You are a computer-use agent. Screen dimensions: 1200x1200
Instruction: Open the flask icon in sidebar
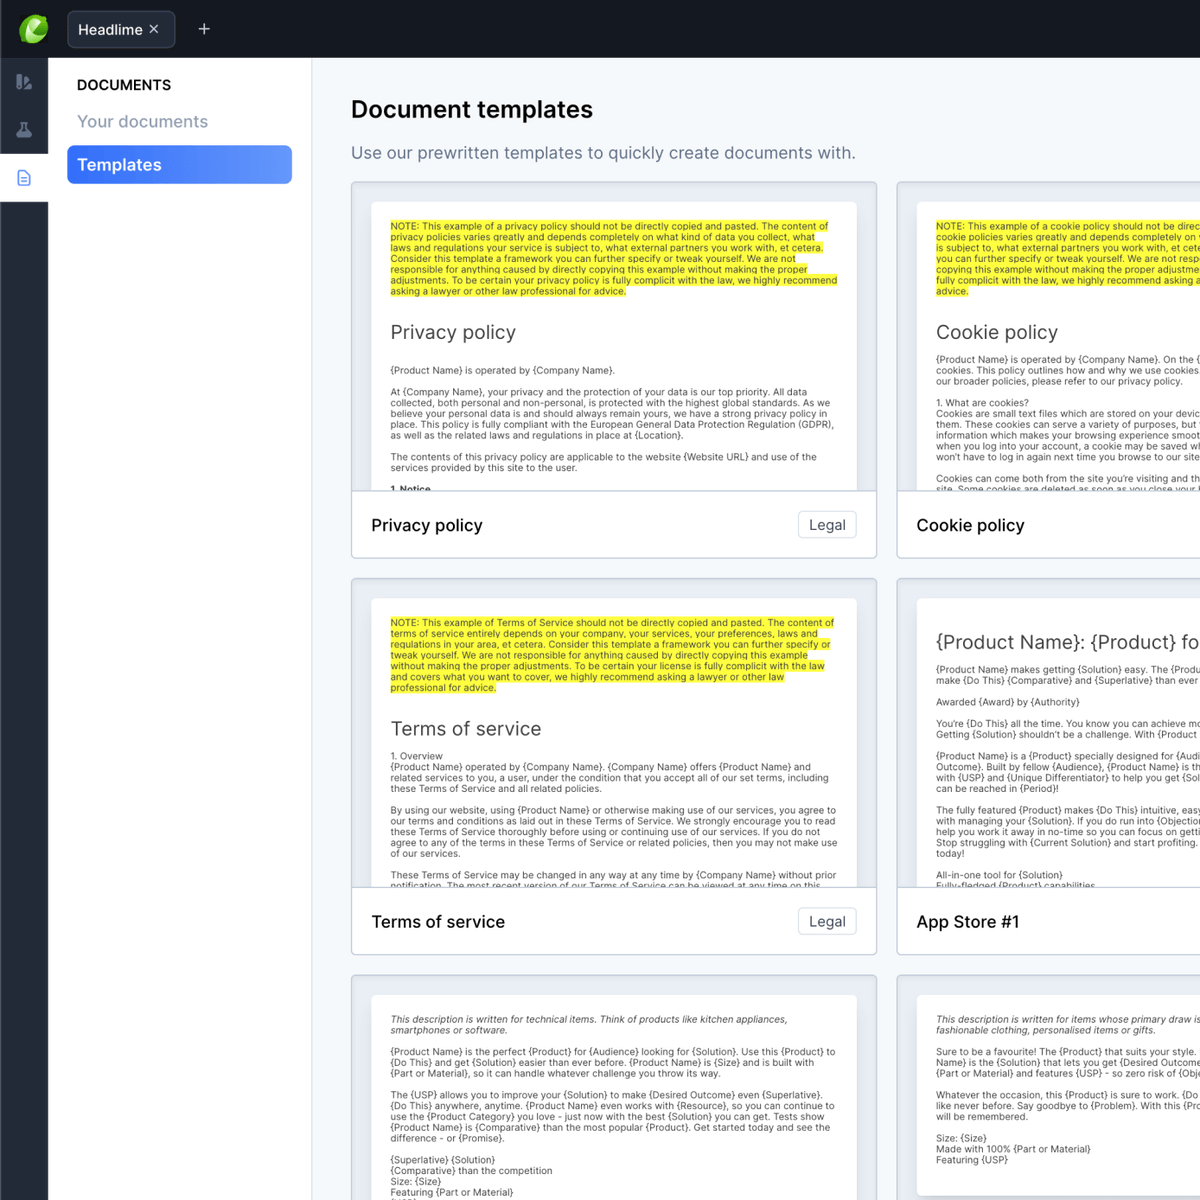point(24,130)
